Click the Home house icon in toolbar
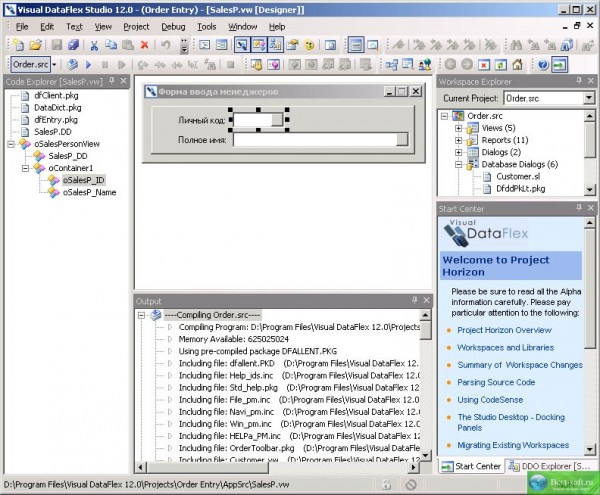The width and height of the screenshot is (600, 495). (x=518, y=65)
